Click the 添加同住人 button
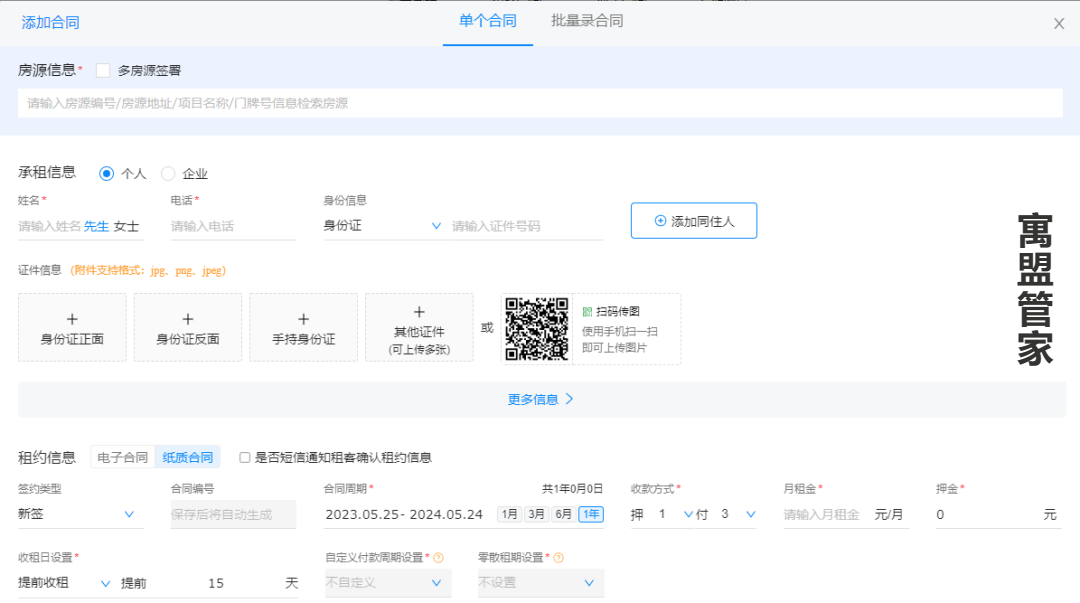Viewport: 1080px width, 603px height. click(694, 221)
